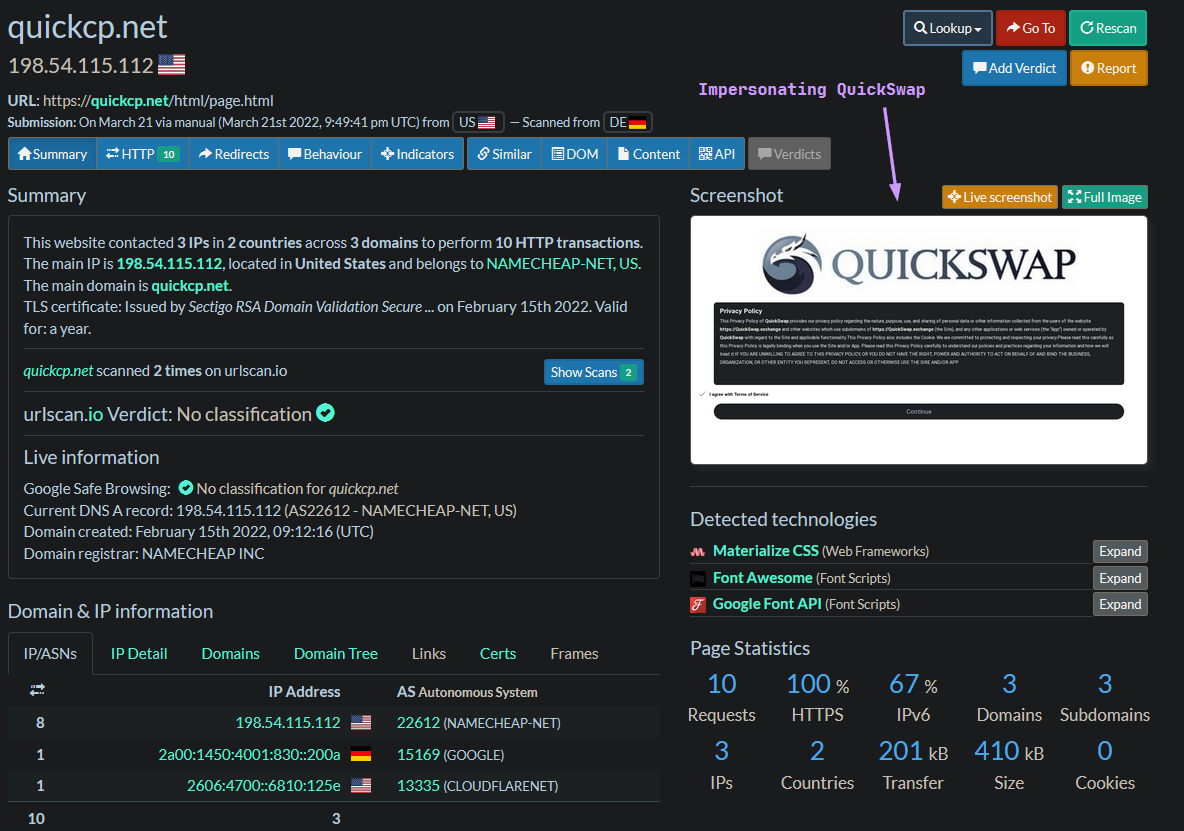Screen dimensions: 1184x831
Task: Click the Google Font API logo icon
Action: point(698,605)
